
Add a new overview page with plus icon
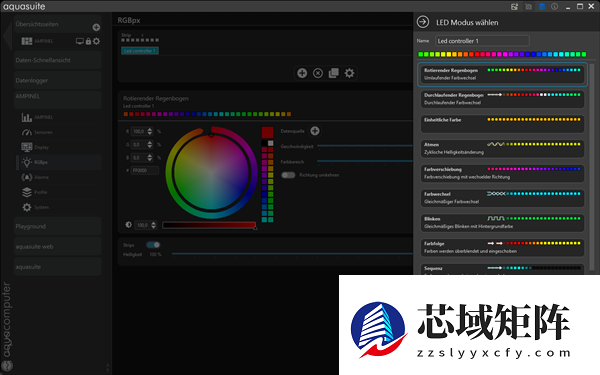tap(96, 27)
